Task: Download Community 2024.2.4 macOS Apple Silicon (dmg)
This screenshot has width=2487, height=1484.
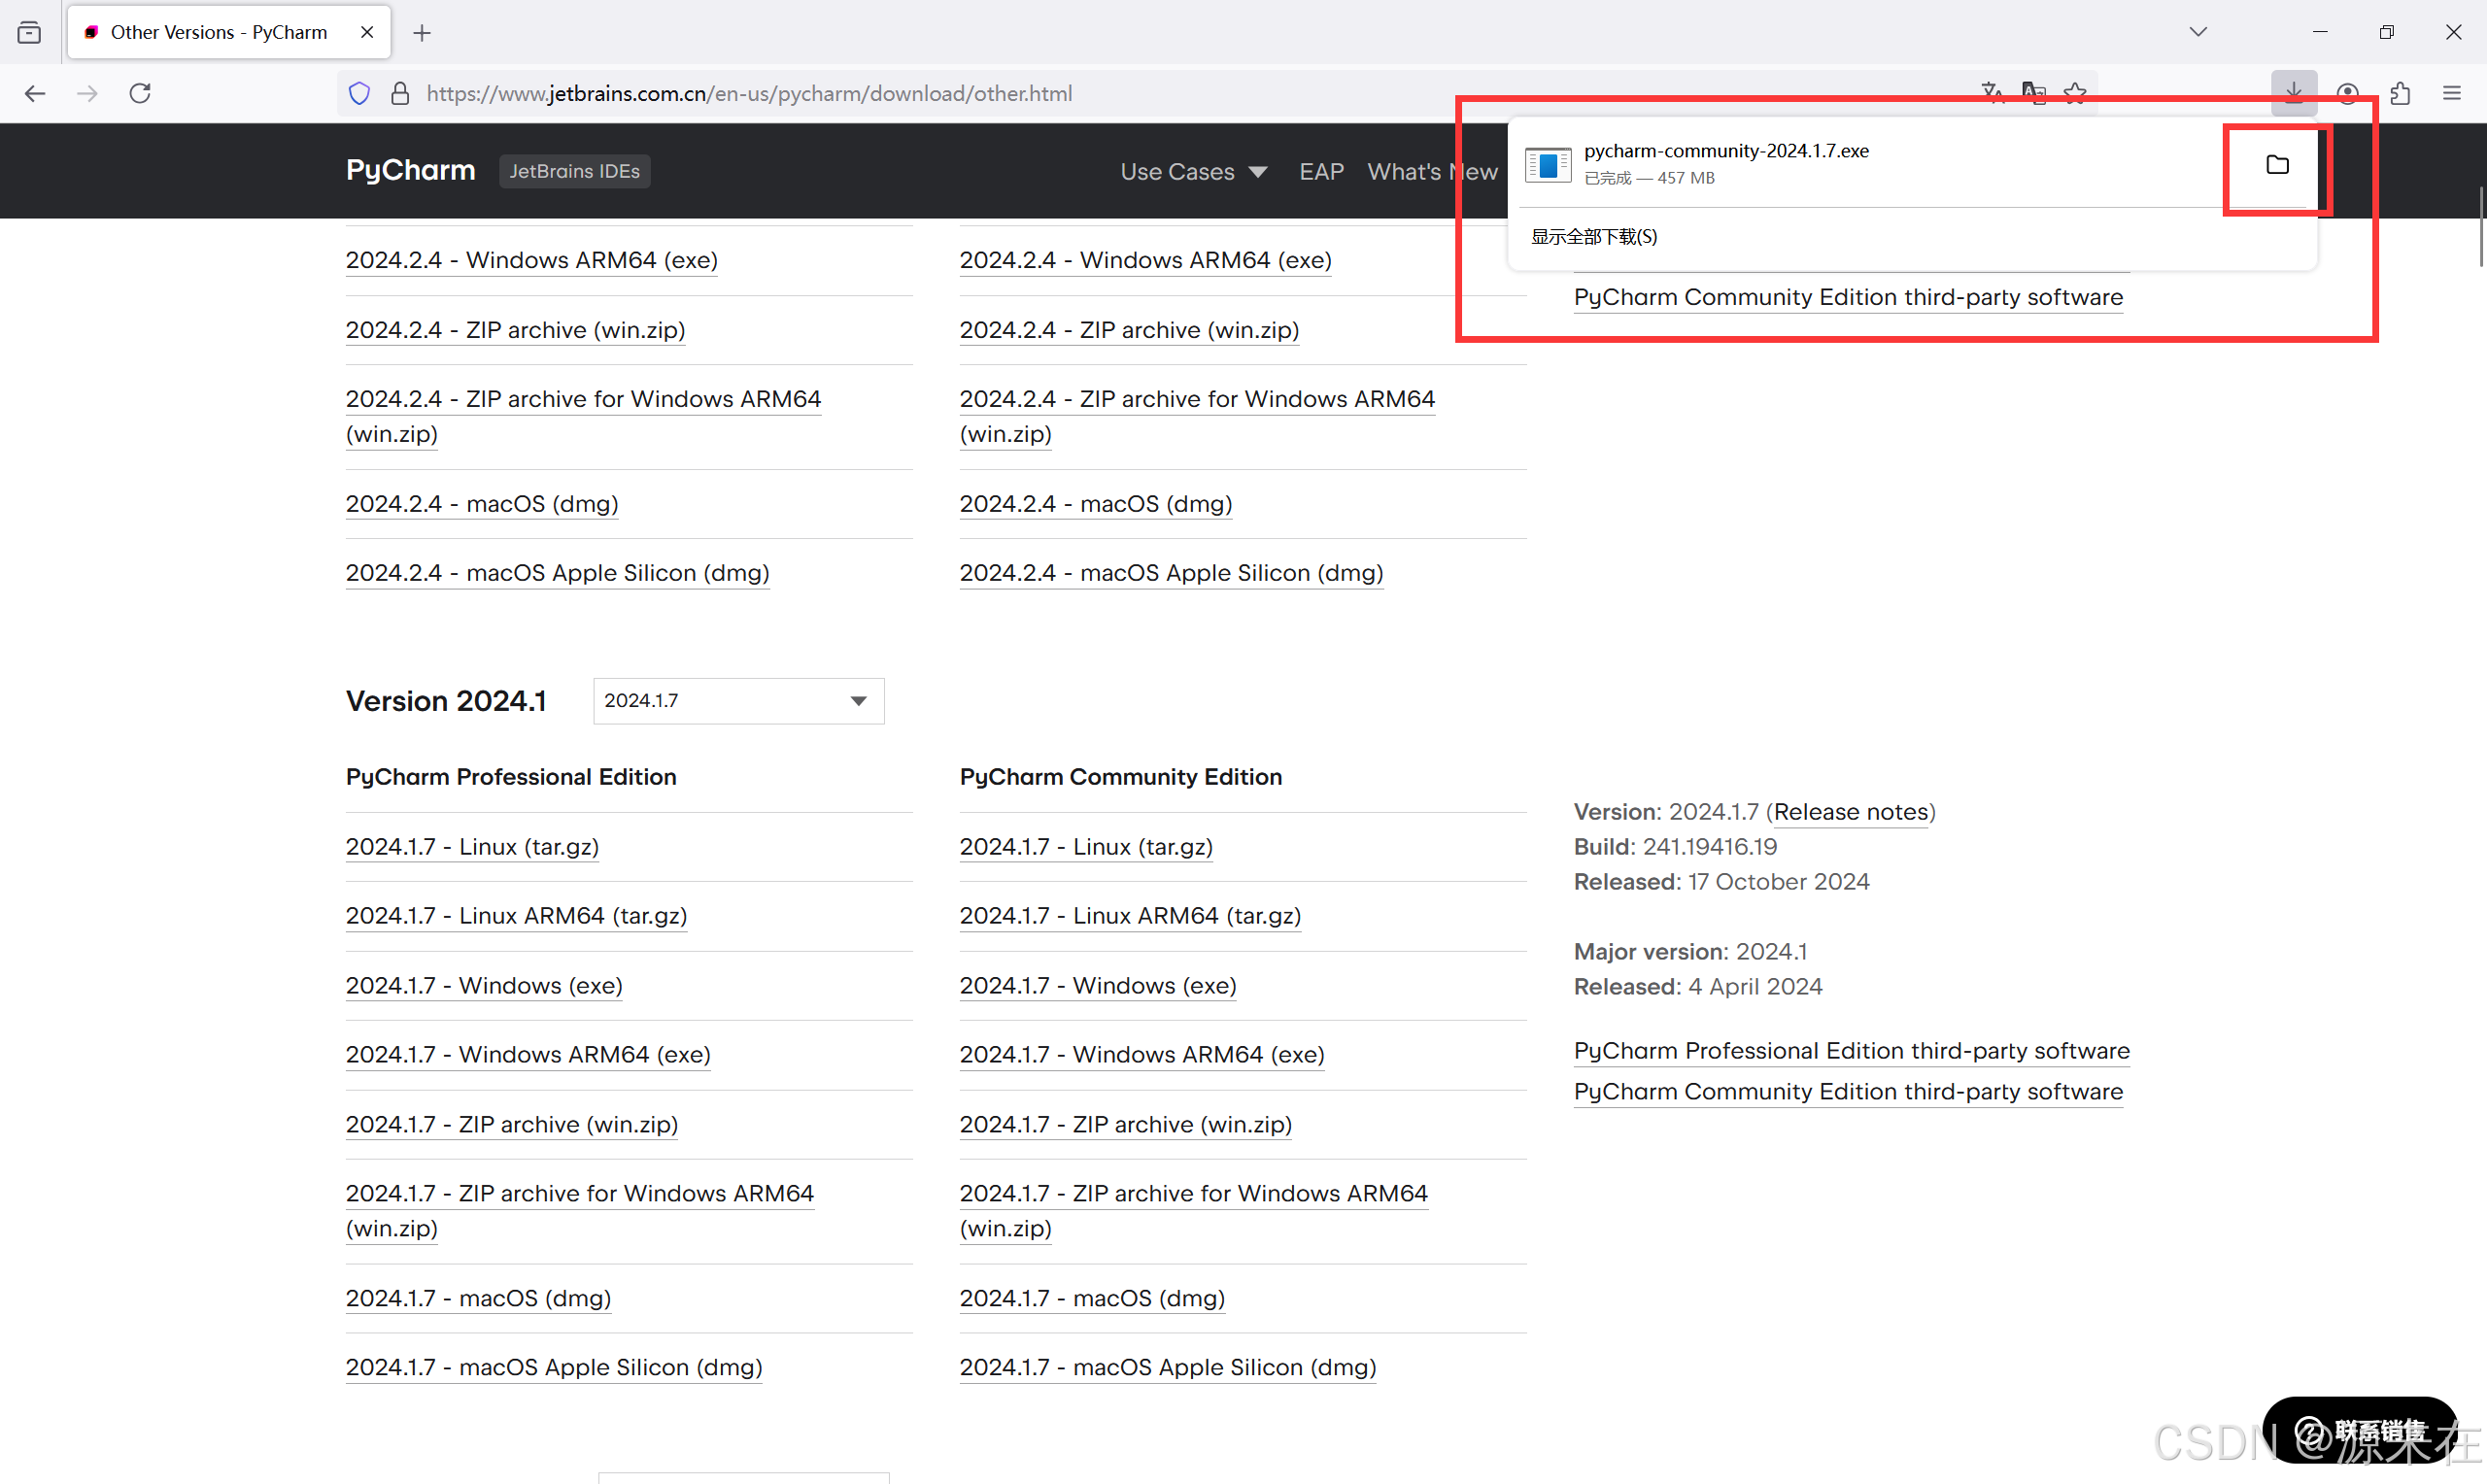Action: click(x=1171, y=573)
